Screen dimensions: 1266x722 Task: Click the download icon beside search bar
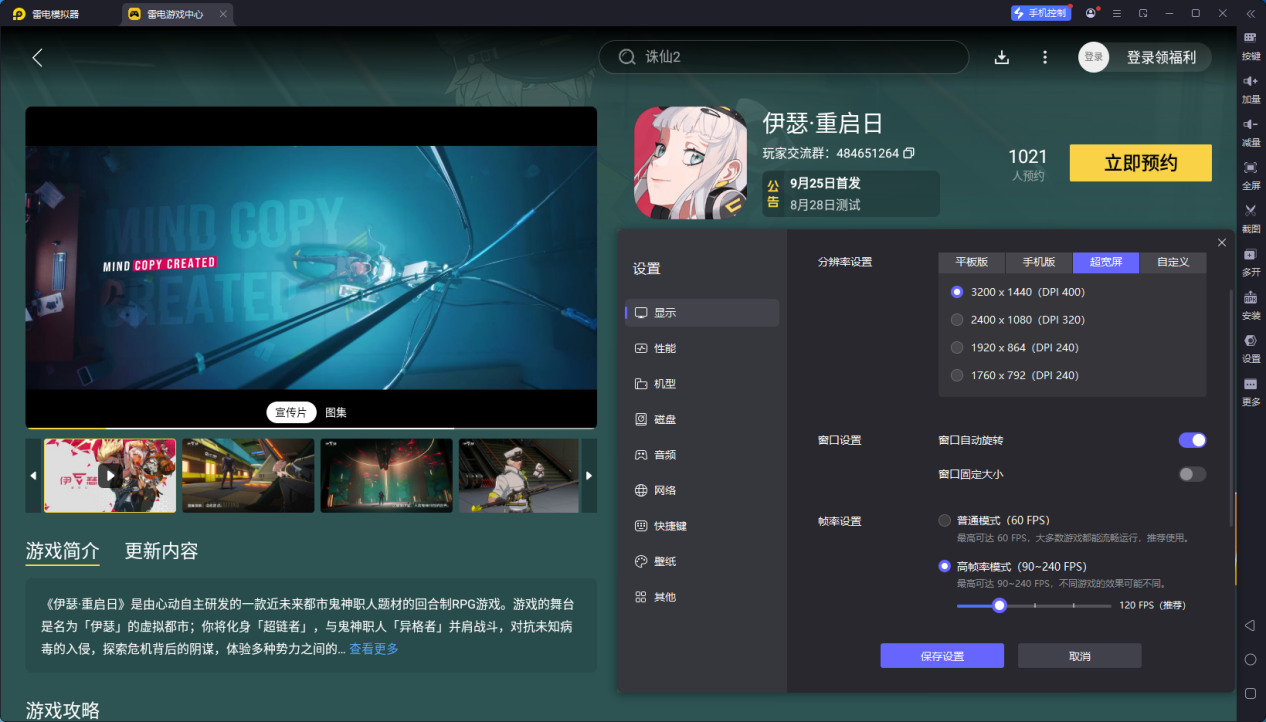[1001, 57]
